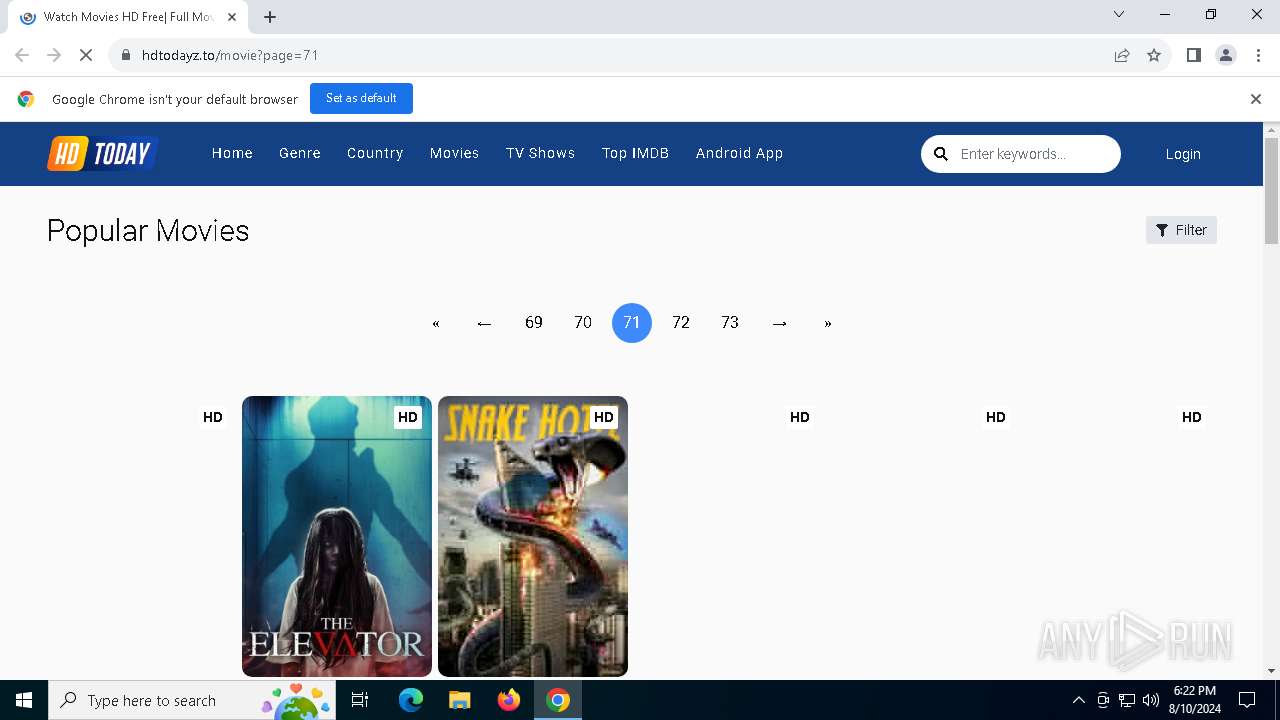Open the clock and date panel
This screenshot has height=720, width=1280.
[1195, 700]
